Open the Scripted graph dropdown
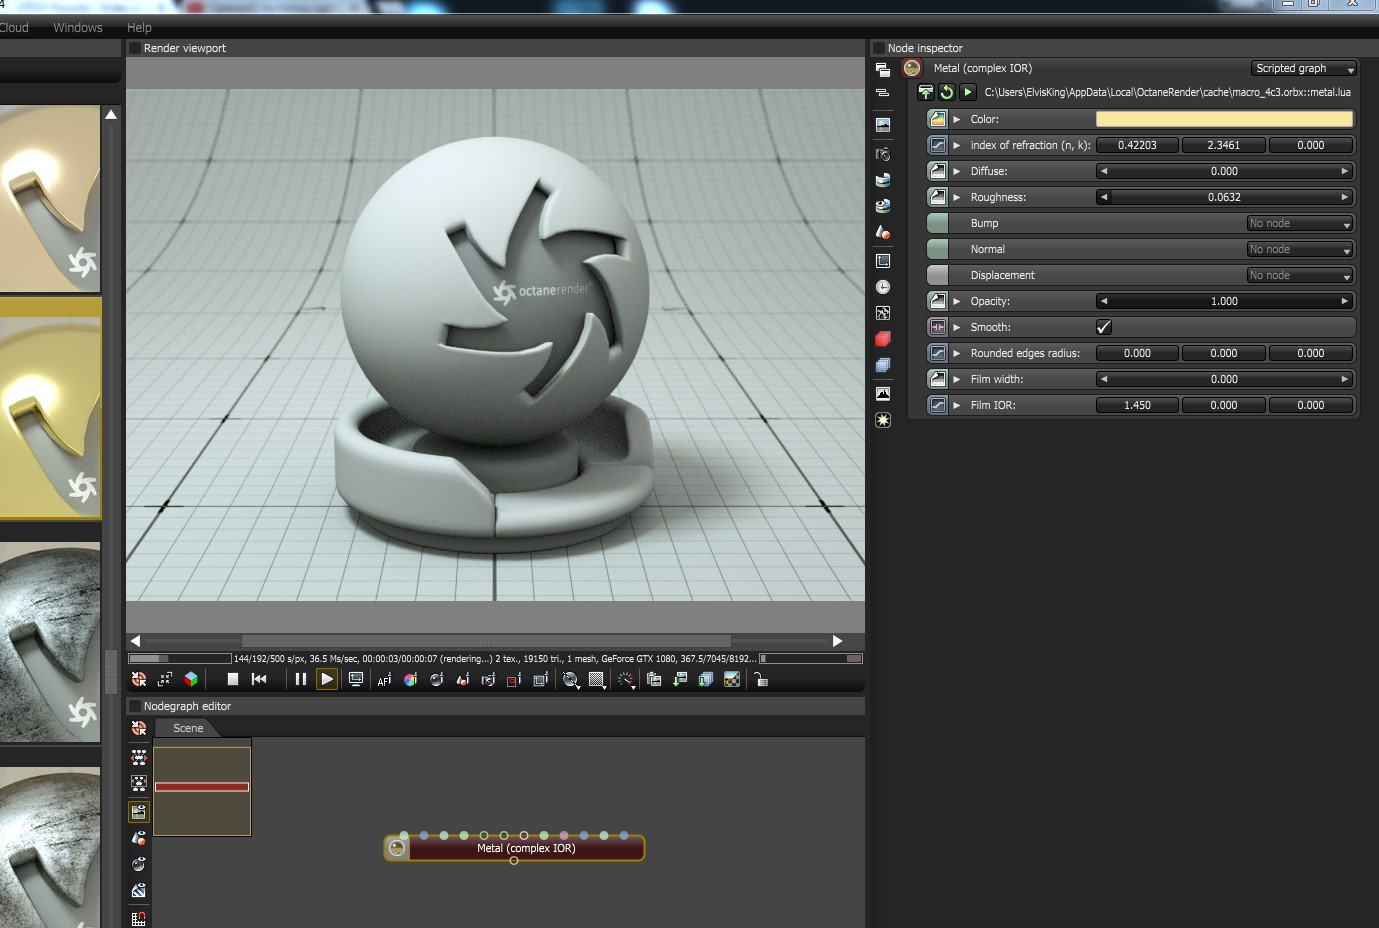This screenshot has width=1379, height=928. [1304, 68]
